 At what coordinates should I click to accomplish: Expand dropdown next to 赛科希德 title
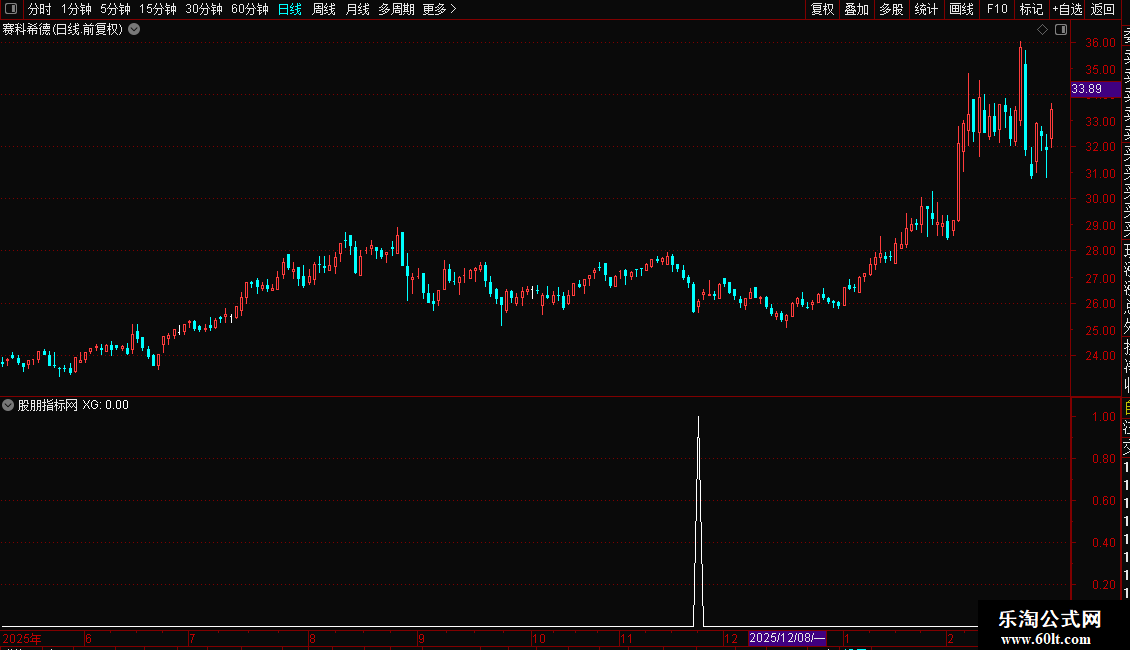(x=134, y=30)
